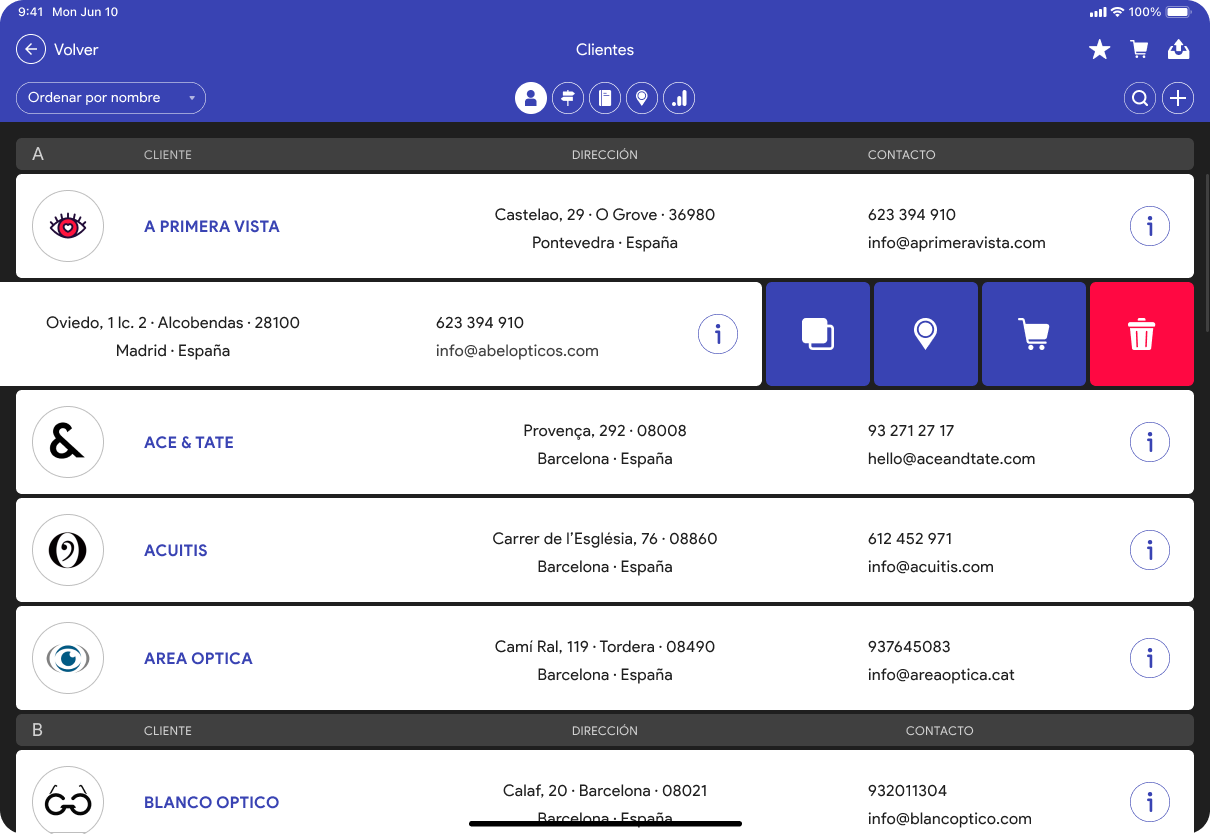Click the Clientes page title
Image resolution: width=1210 pixels, height=834 pixels.
(x=605, y=49)
